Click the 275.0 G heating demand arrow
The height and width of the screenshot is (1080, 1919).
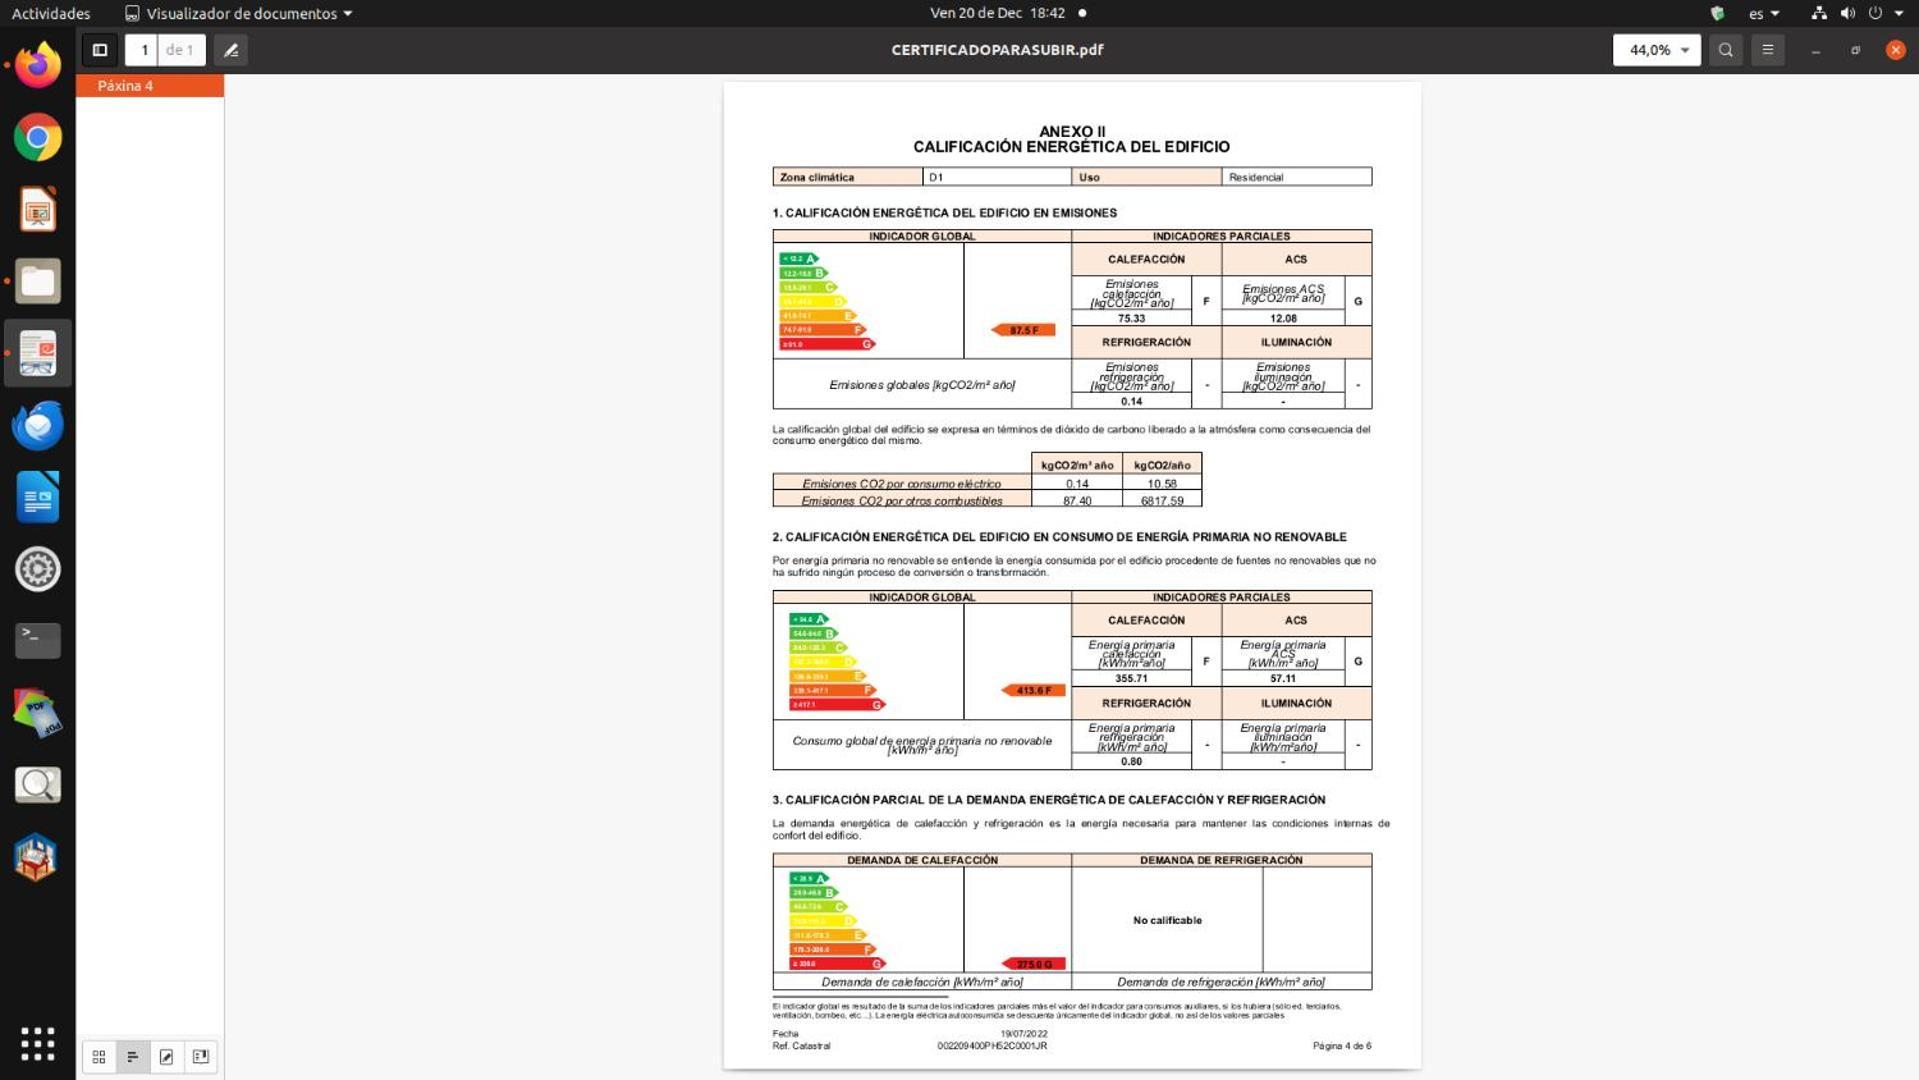(x=1033, y=964)
